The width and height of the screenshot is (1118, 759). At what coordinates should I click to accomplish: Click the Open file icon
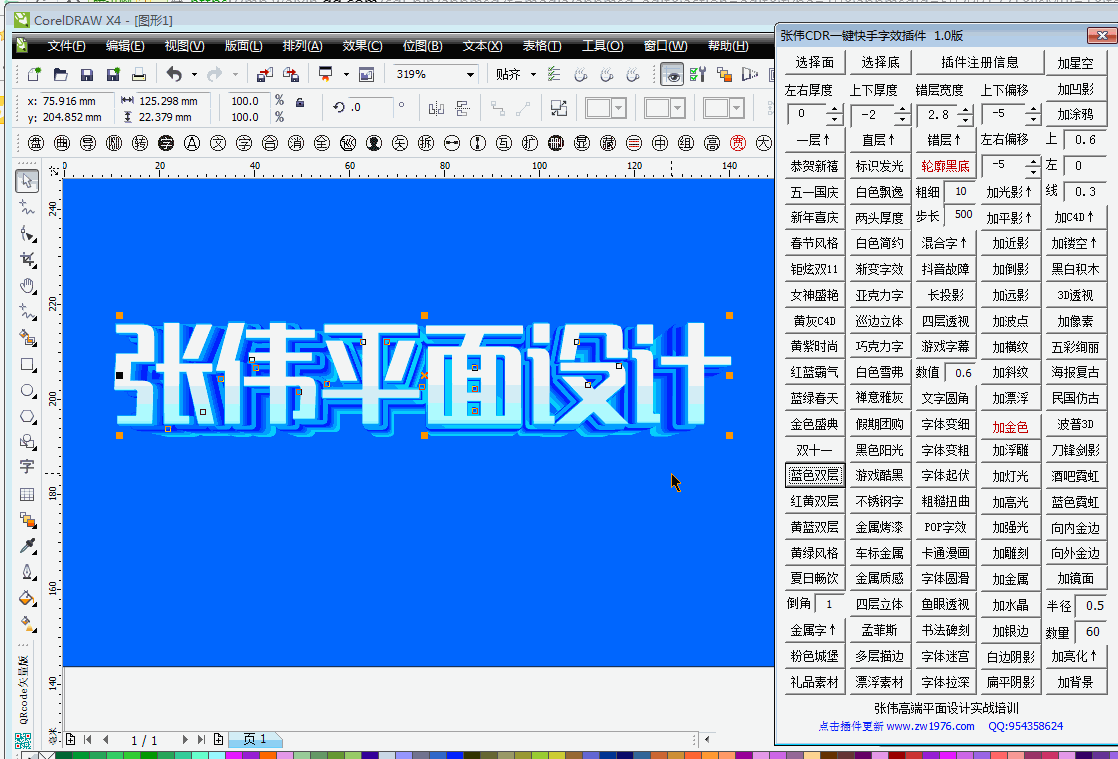click(x=61, y=74)
